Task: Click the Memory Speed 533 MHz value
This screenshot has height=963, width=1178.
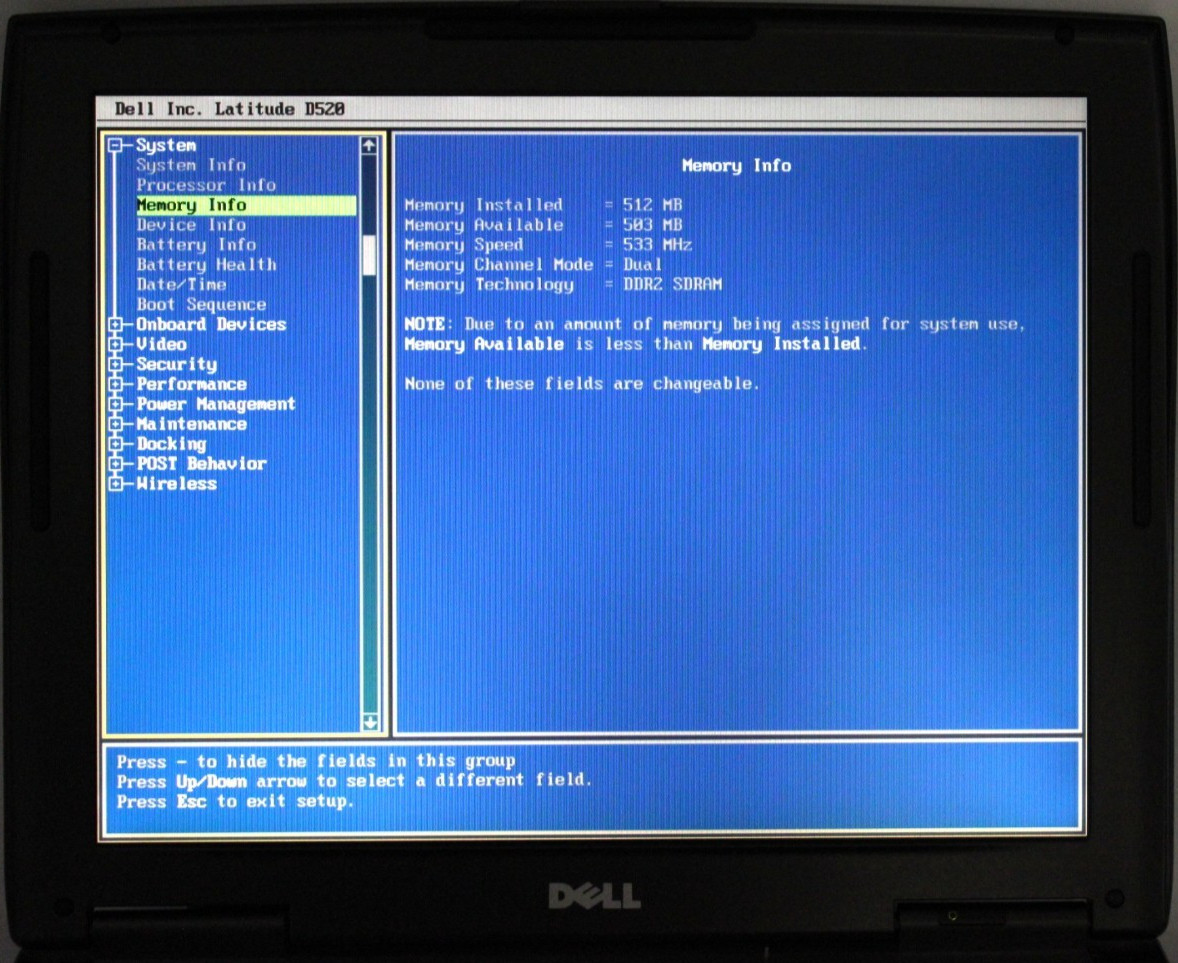Action: (x=657, y=245)
